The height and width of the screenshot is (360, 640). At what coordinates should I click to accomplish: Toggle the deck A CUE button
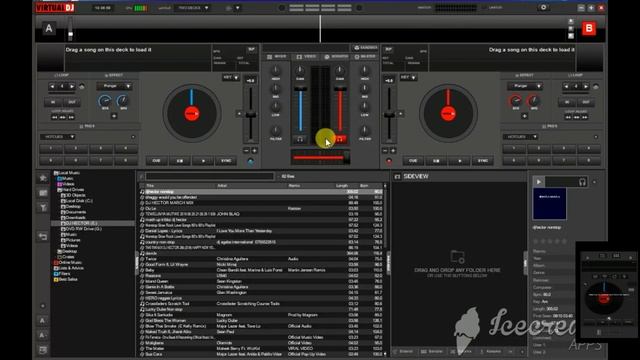(156, 161)
